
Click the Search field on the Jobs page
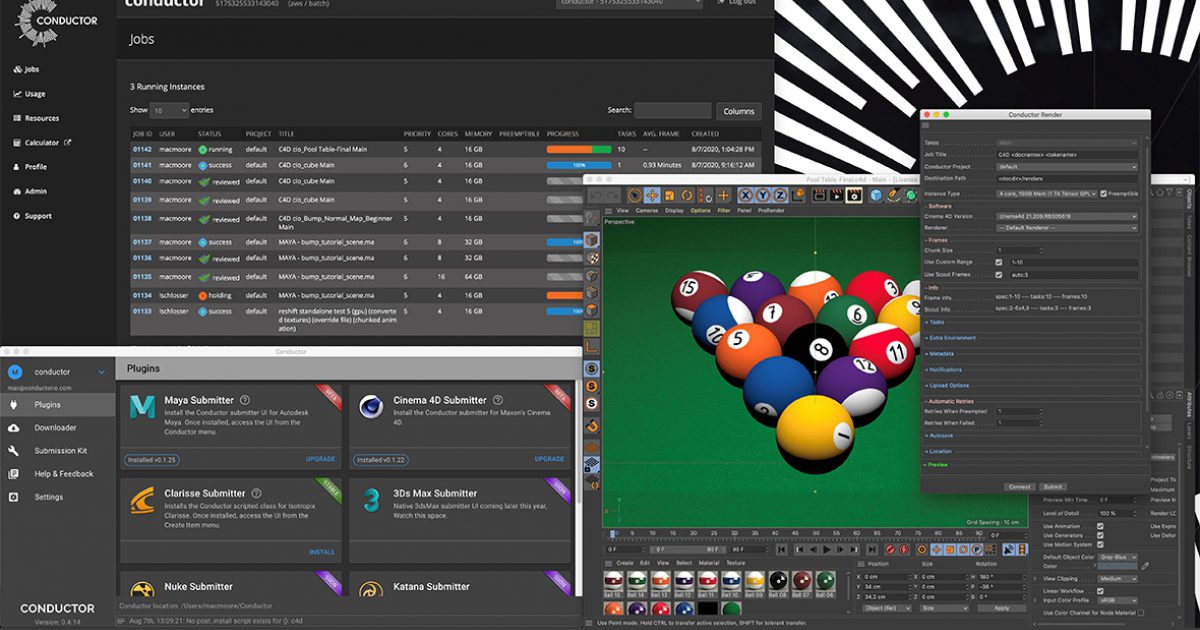672,110
